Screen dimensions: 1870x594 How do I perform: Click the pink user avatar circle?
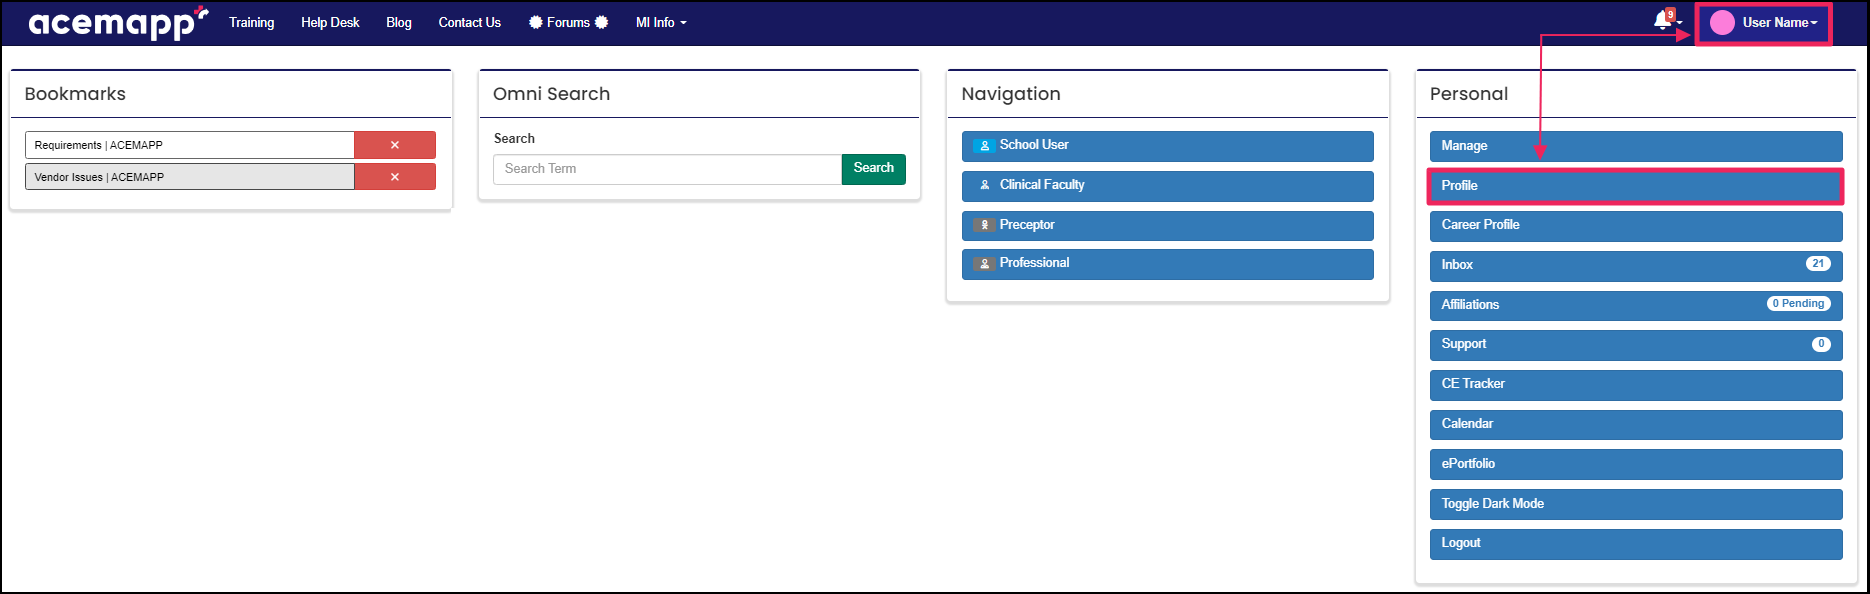1722,22
